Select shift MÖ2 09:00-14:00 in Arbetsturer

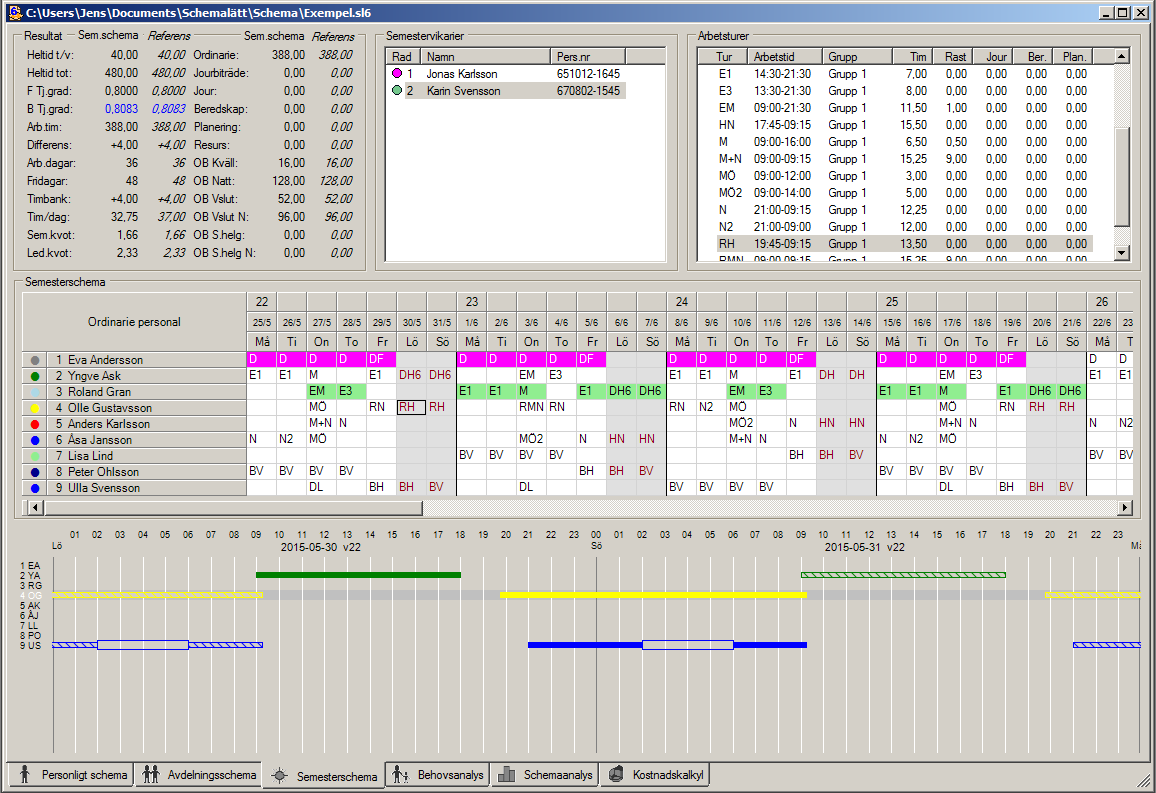tap(905, 192)
